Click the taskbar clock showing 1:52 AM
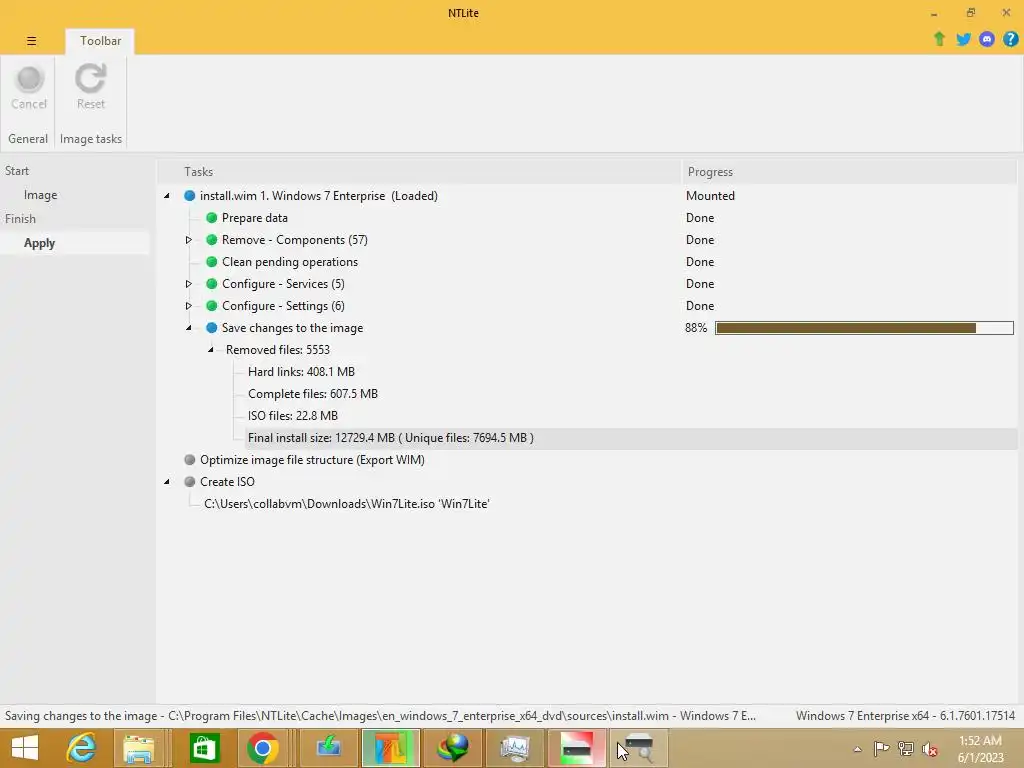This screenshot has width=1024, height=768. (980, 749)
